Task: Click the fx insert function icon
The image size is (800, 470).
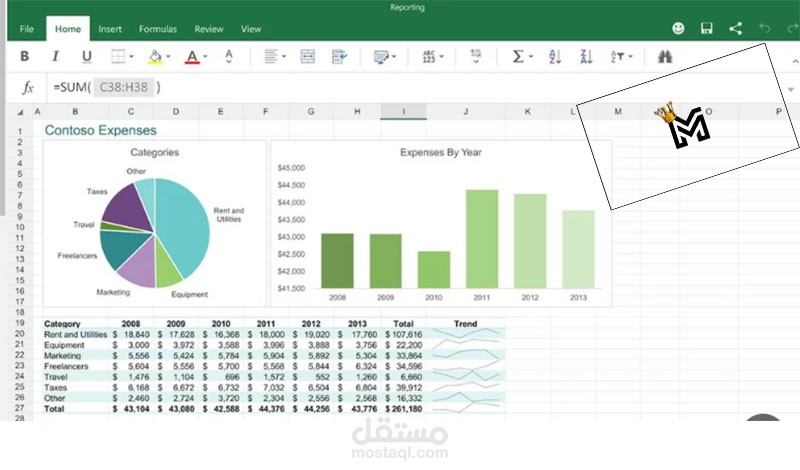Action: (x=28, y=88)
